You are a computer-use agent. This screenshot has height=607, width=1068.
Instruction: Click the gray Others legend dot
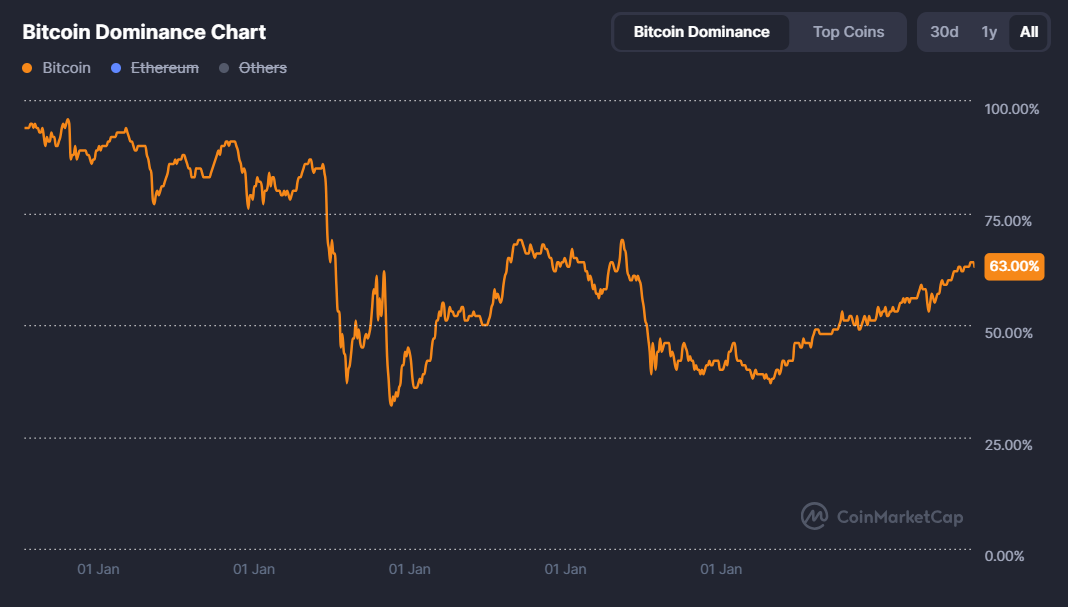point(224,68)
